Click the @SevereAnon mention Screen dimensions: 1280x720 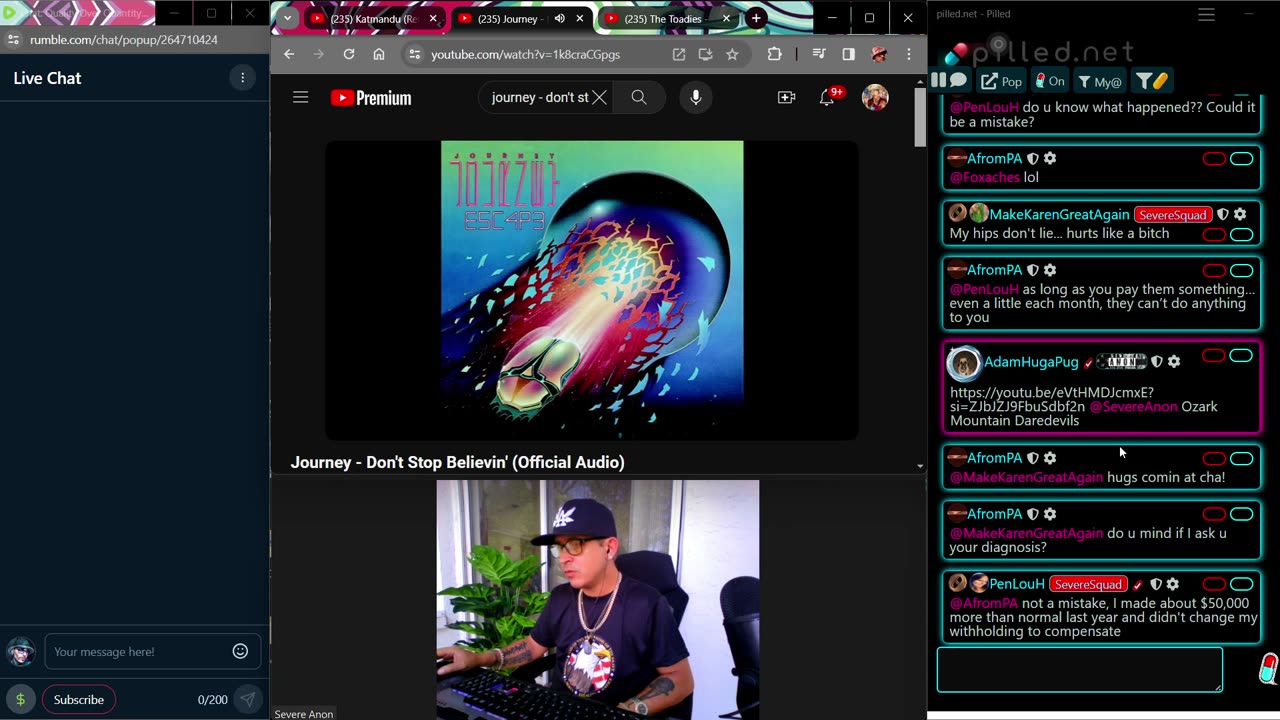tap(1133, 407)
